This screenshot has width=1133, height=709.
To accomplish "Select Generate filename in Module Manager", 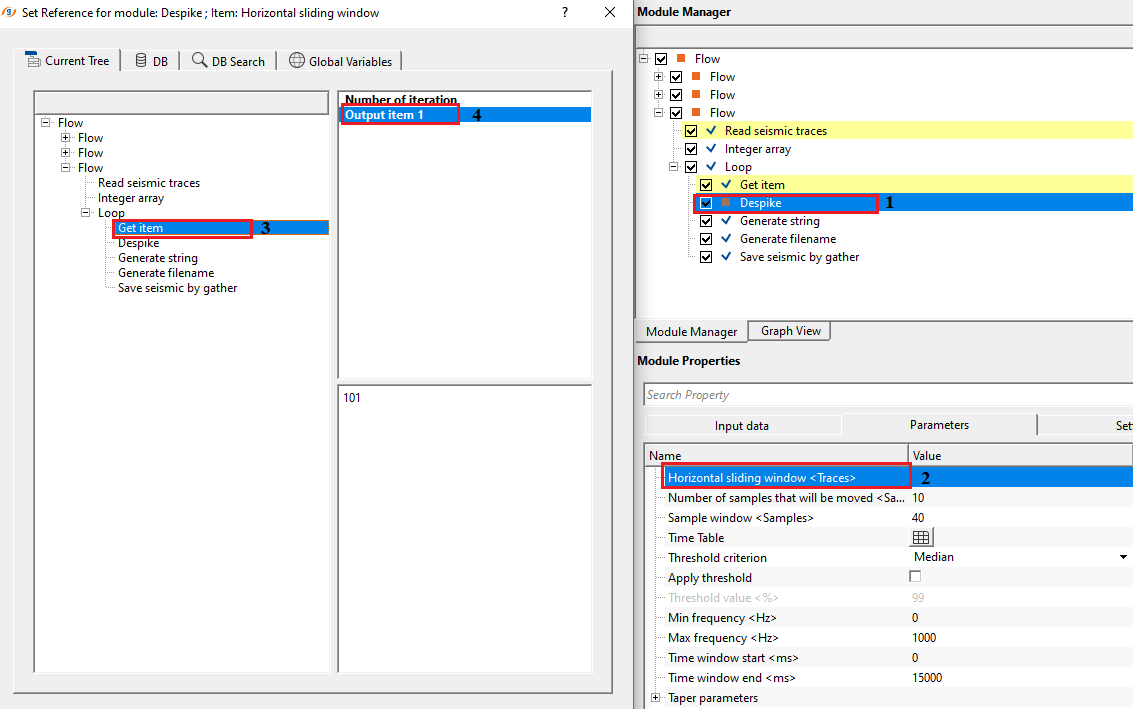I will [787, 239].
